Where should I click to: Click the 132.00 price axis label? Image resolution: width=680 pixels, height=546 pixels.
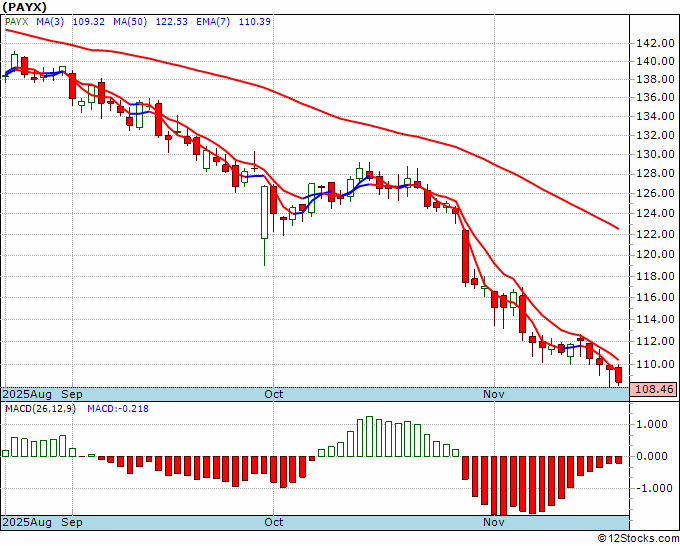click(655, 135)
